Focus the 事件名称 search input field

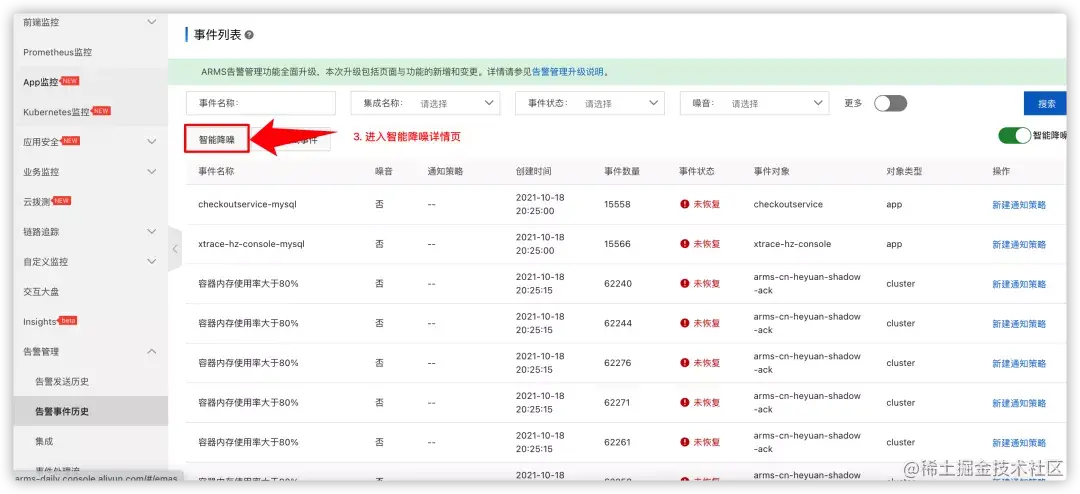coord(260,103)
